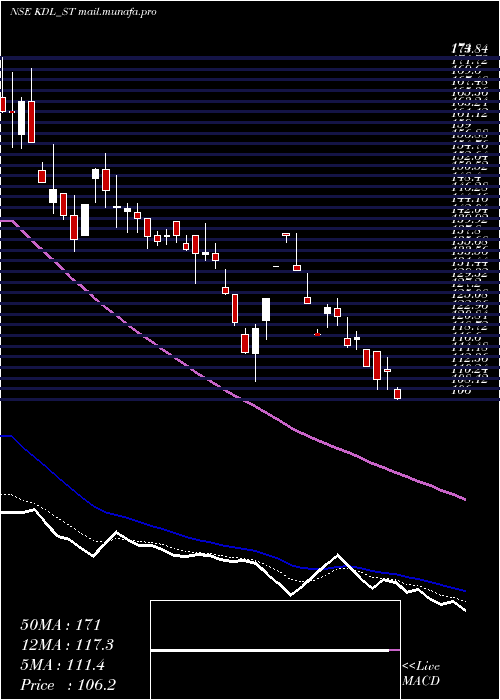Click inside the MACD histogram box
This screenshot has height=700, width=500.
pyautogui.click(x=275, y=650)
